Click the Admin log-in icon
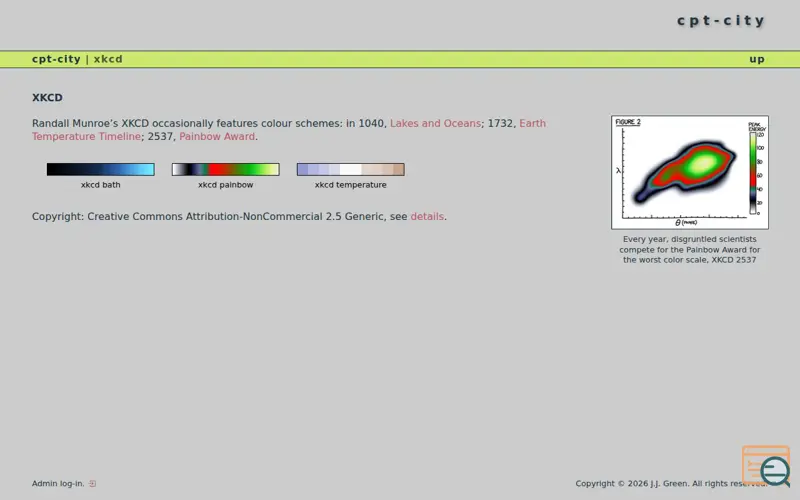The image size is (800, 500). tap(92, 484)
